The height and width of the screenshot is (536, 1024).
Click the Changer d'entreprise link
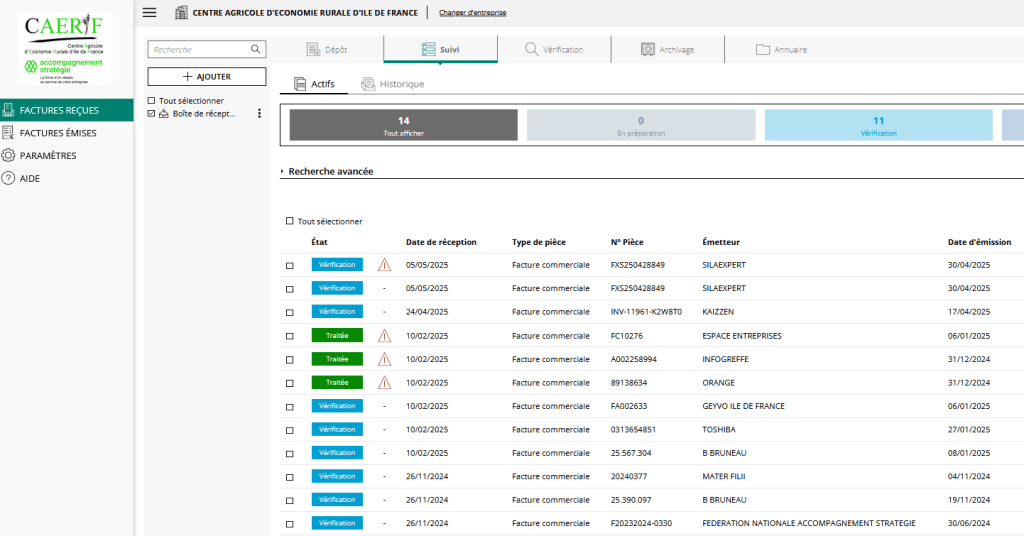coord(472,12)
